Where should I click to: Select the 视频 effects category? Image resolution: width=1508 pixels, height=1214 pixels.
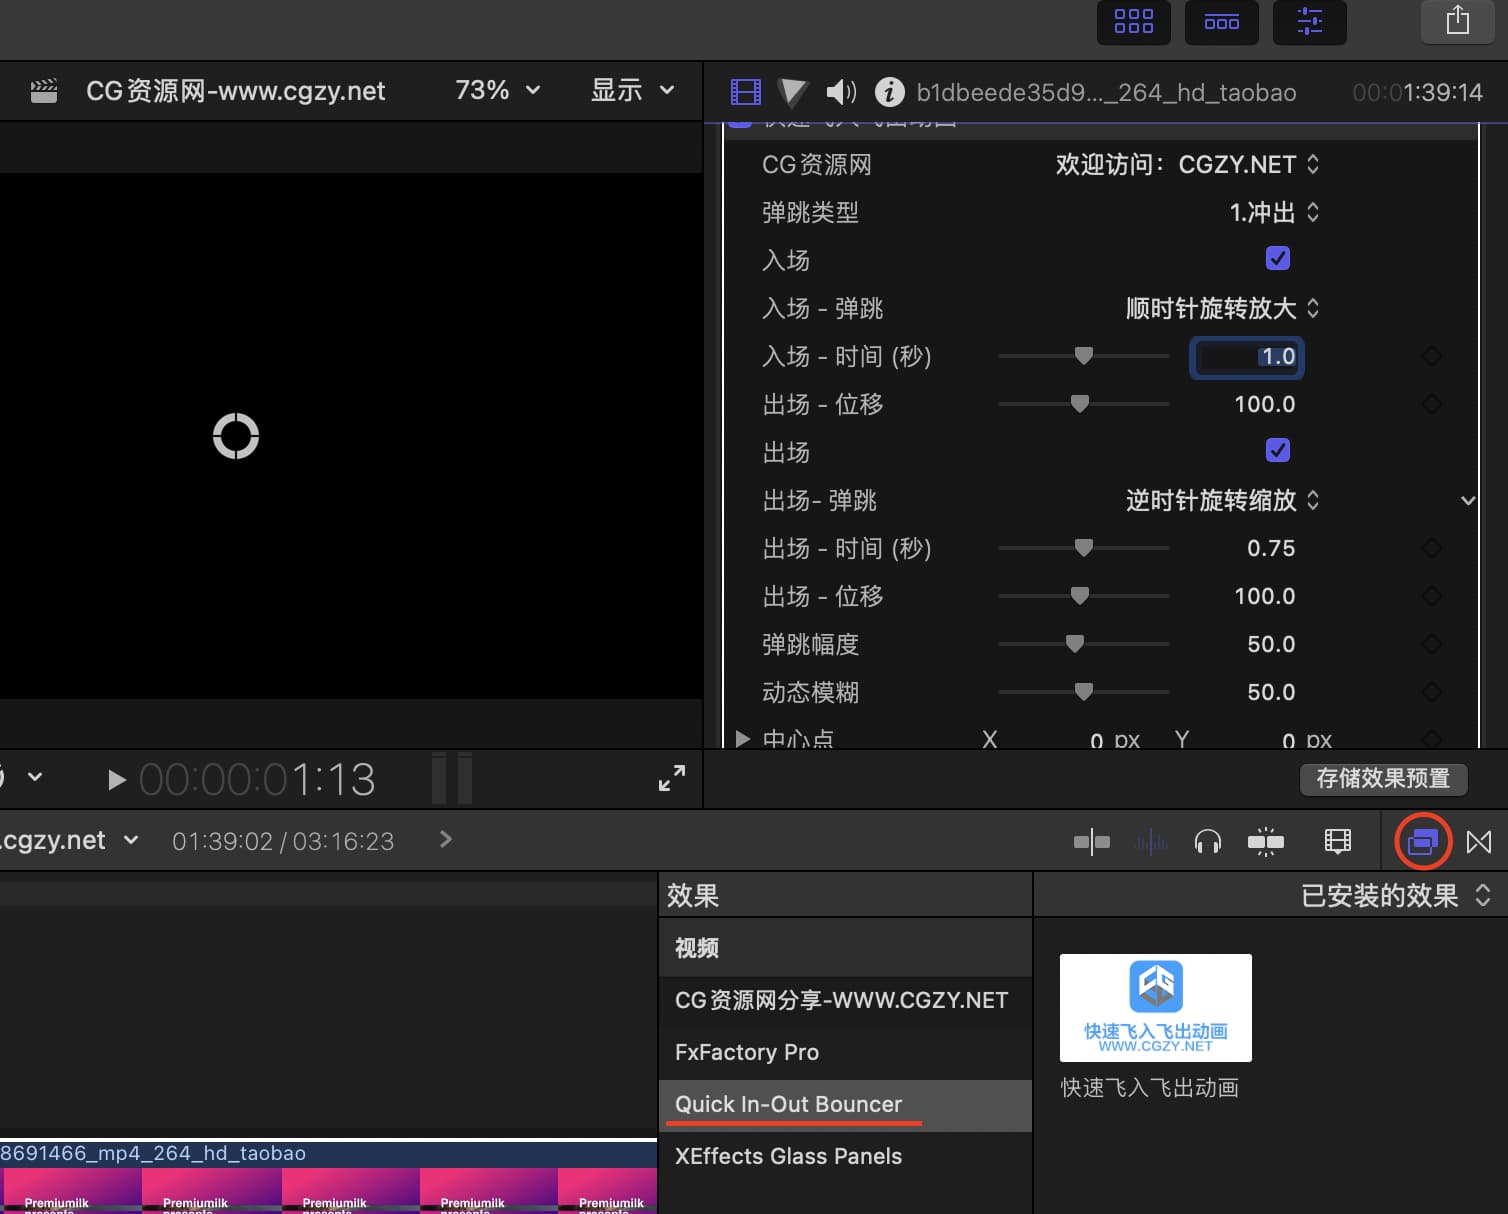pyautogui.click(x=845, y=948)
